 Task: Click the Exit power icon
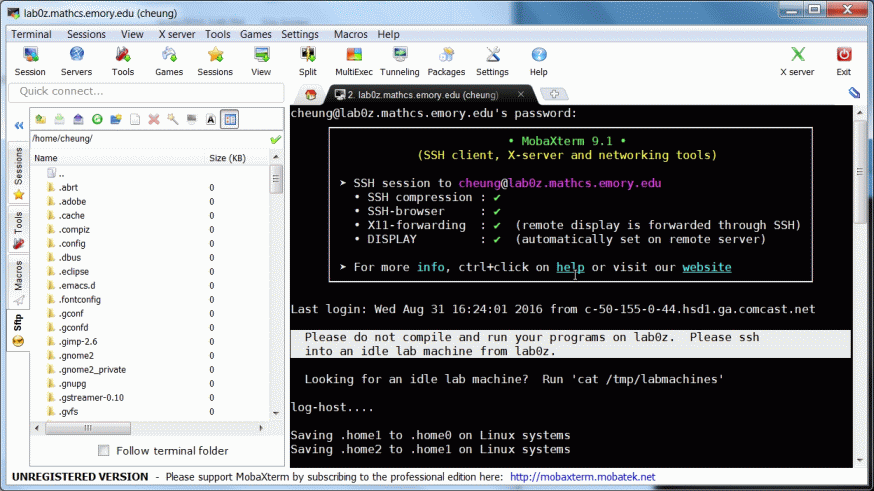[x=843, y=61]
